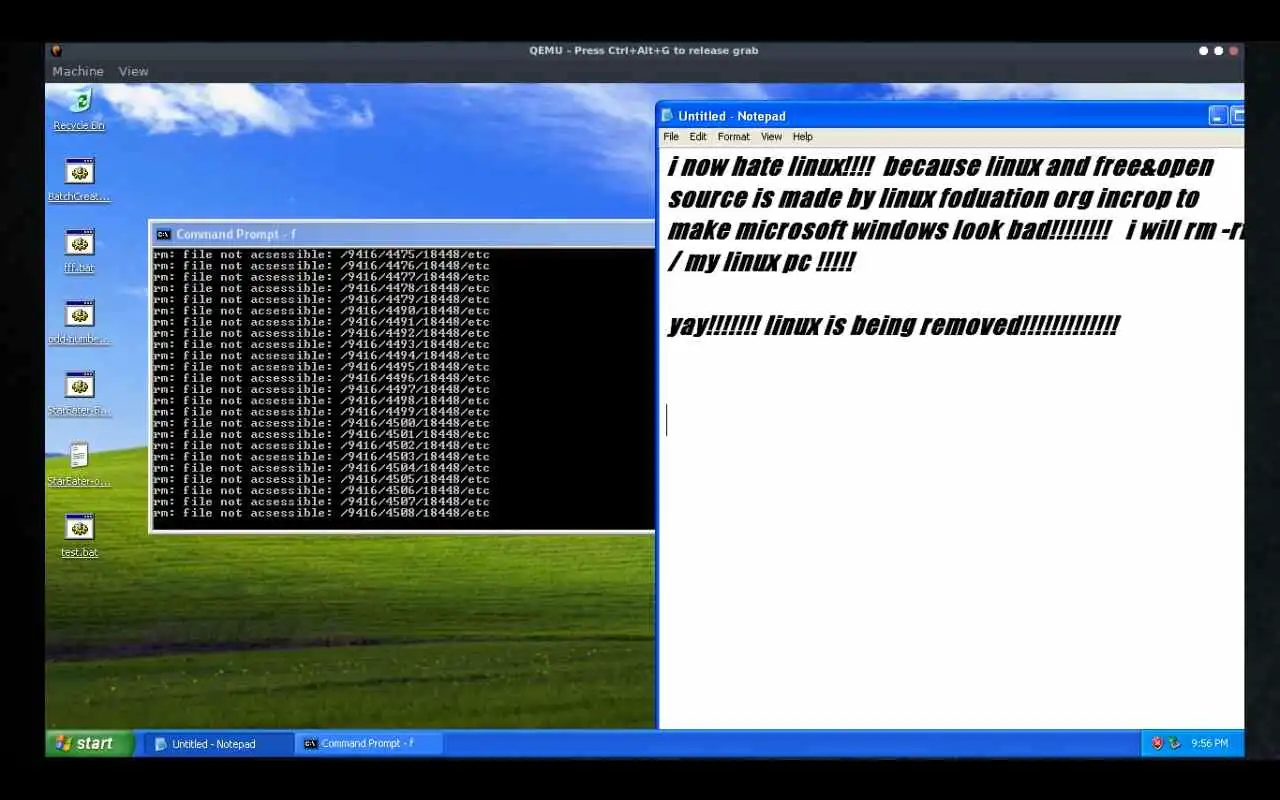Viewport: 1280px width, 800px height.
Task: Click the red security shield tray icon
Action: coord(1157,743)
